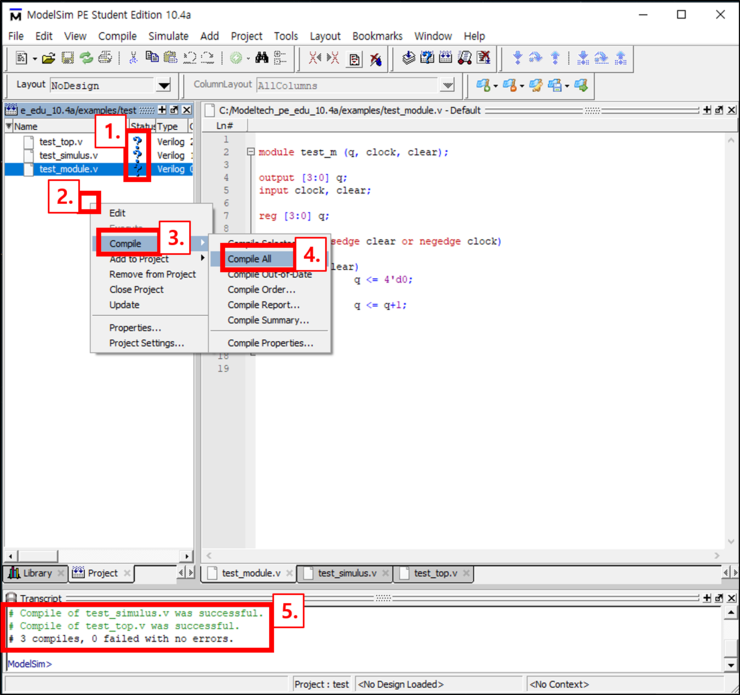Click the first red X-arrow toolbar icon
The image size is (740, 695).
coord(315,58)
